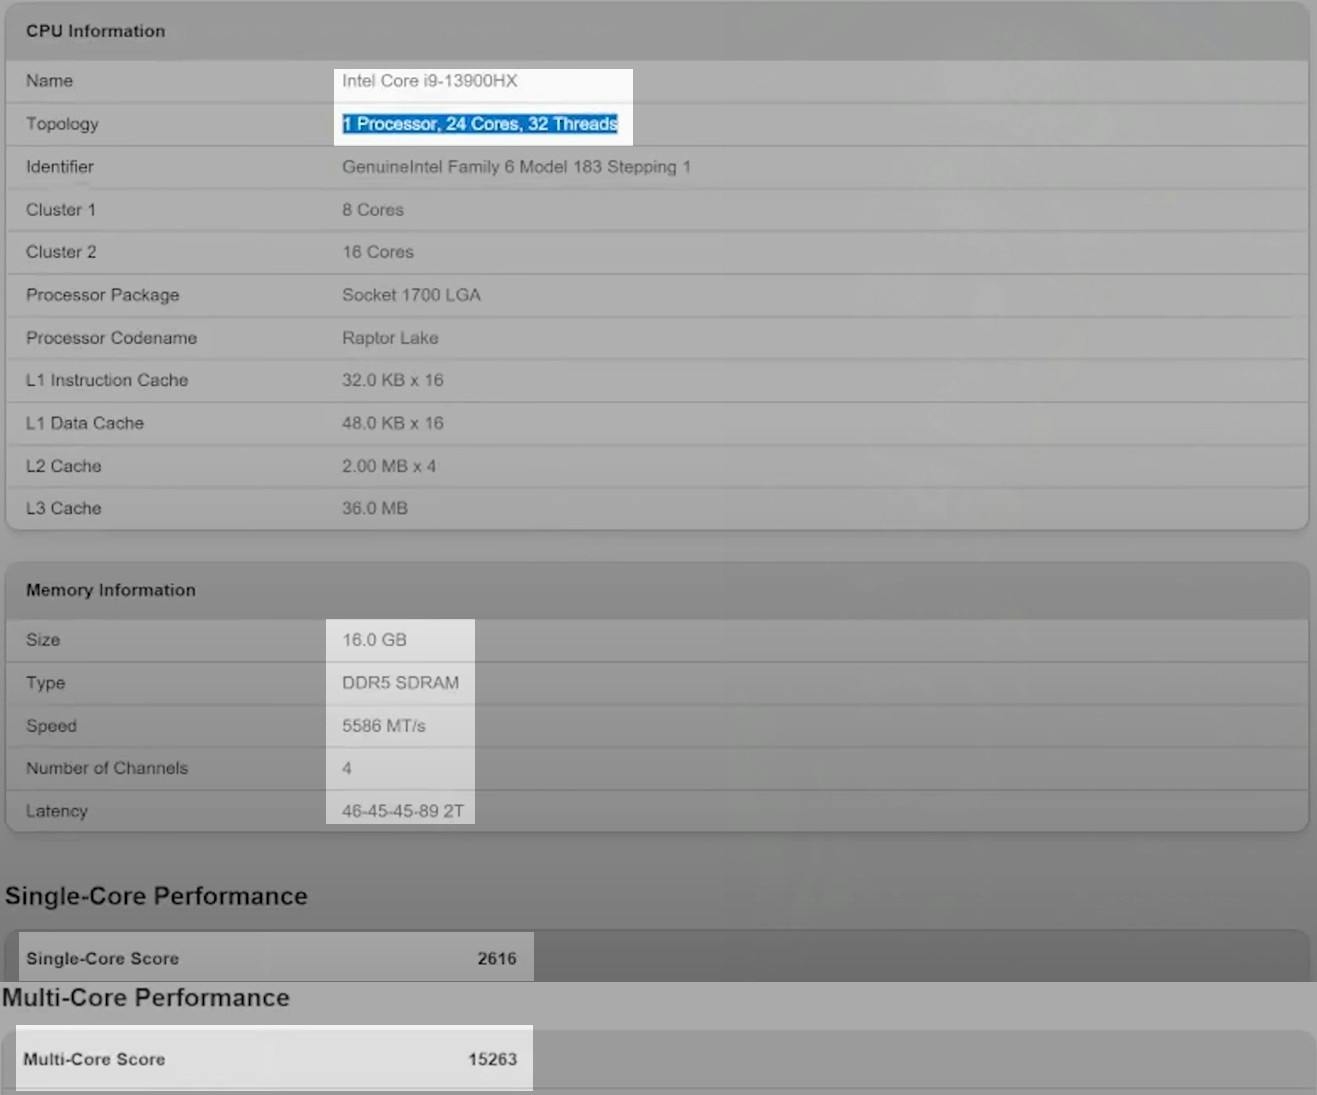The image size is (1317, 1095).
Task: Click the Processor Codename label
Action: [x=112, y=338]
